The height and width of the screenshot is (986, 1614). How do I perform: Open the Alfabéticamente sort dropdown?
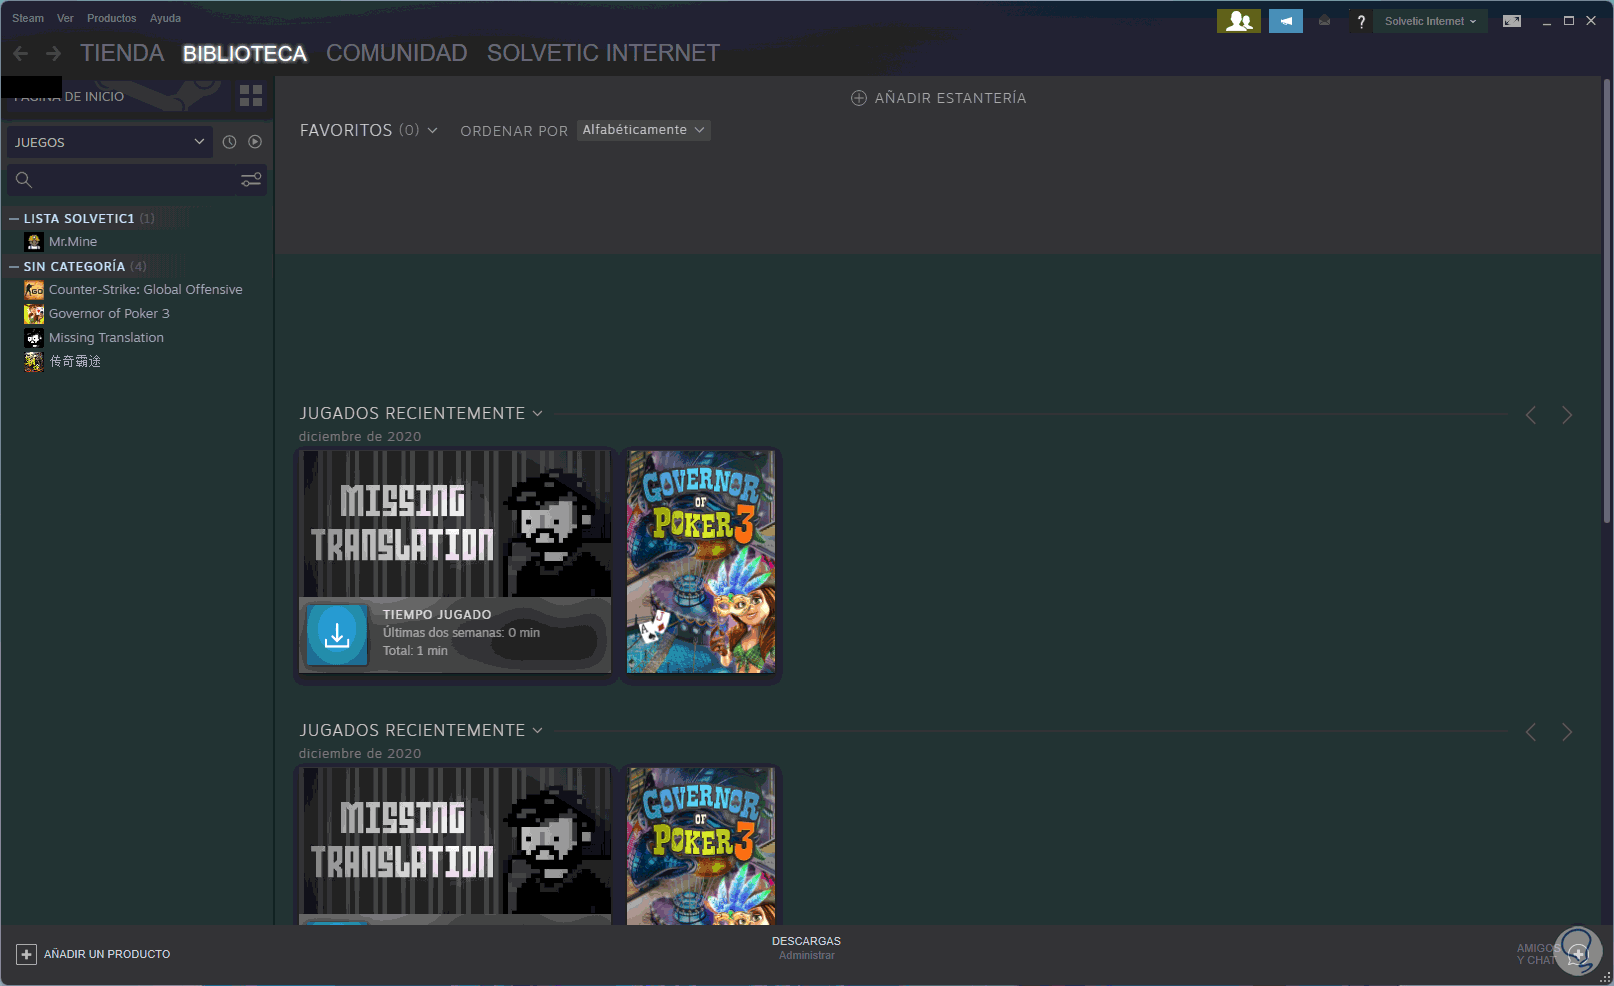point(644,130)
